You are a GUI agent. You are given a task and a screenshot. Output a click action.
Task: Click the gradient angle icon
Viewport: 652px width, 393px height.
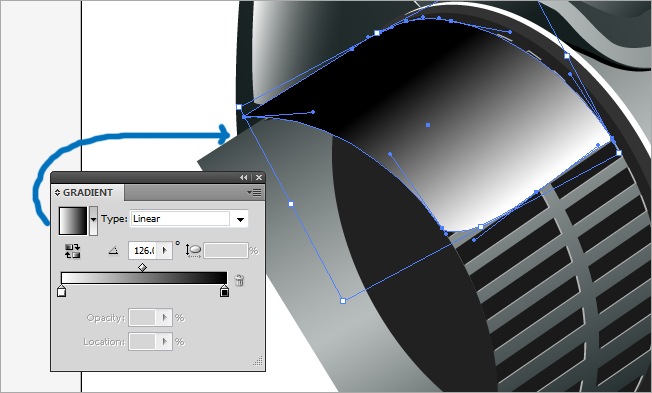[x=113, y=250]
